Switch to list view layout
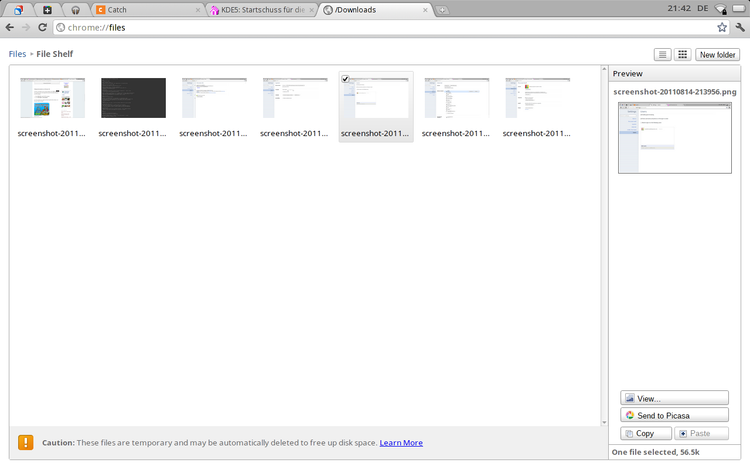This screenshot has width=750, height=469. pos(663,55)
